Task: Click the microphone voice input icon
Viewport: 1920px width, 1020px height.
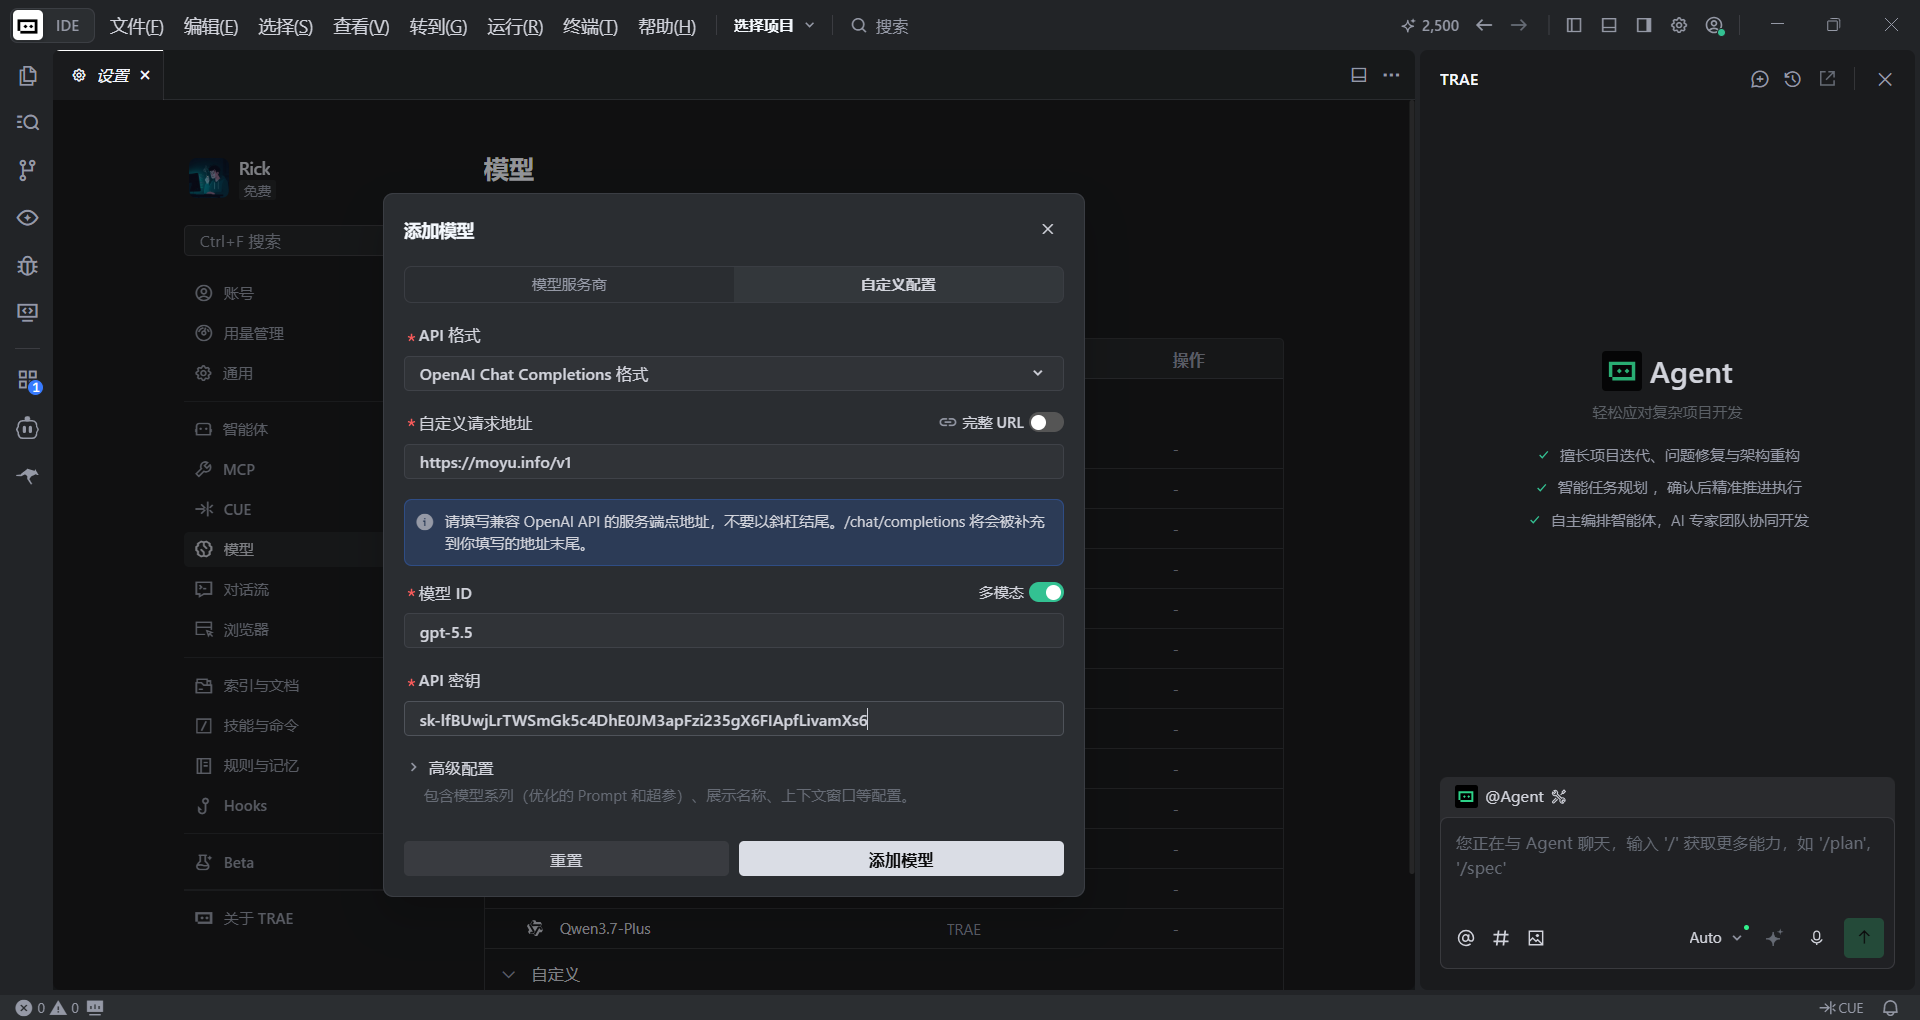Action: (x=1817, y=938)
